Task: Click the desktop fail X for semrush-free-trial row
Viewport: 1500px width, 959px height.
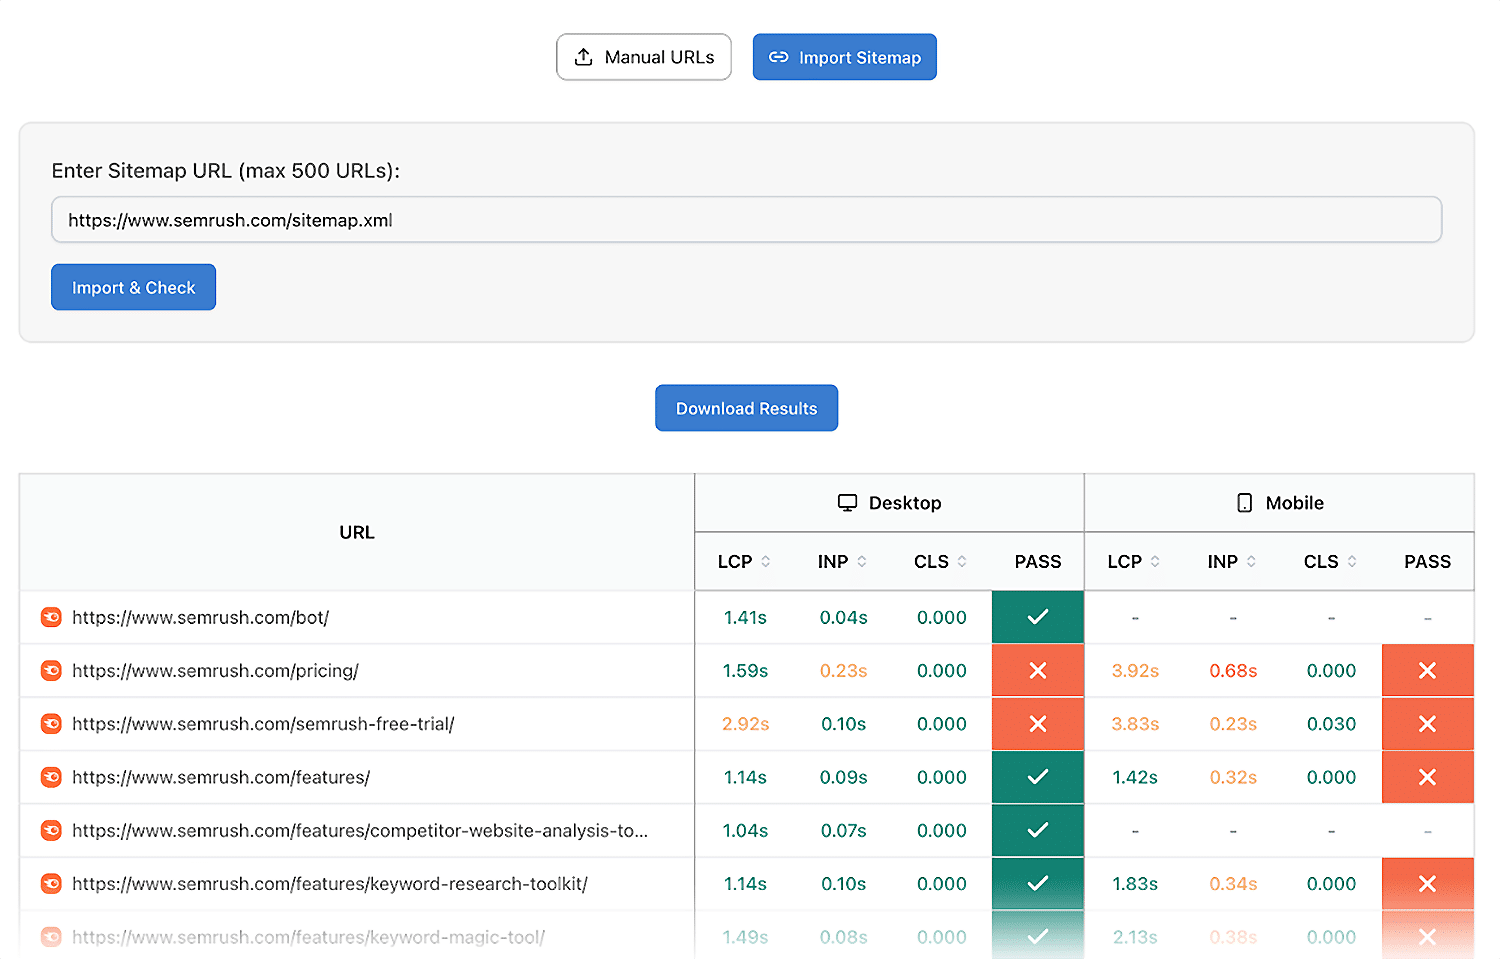Action: coord(1038,723)
